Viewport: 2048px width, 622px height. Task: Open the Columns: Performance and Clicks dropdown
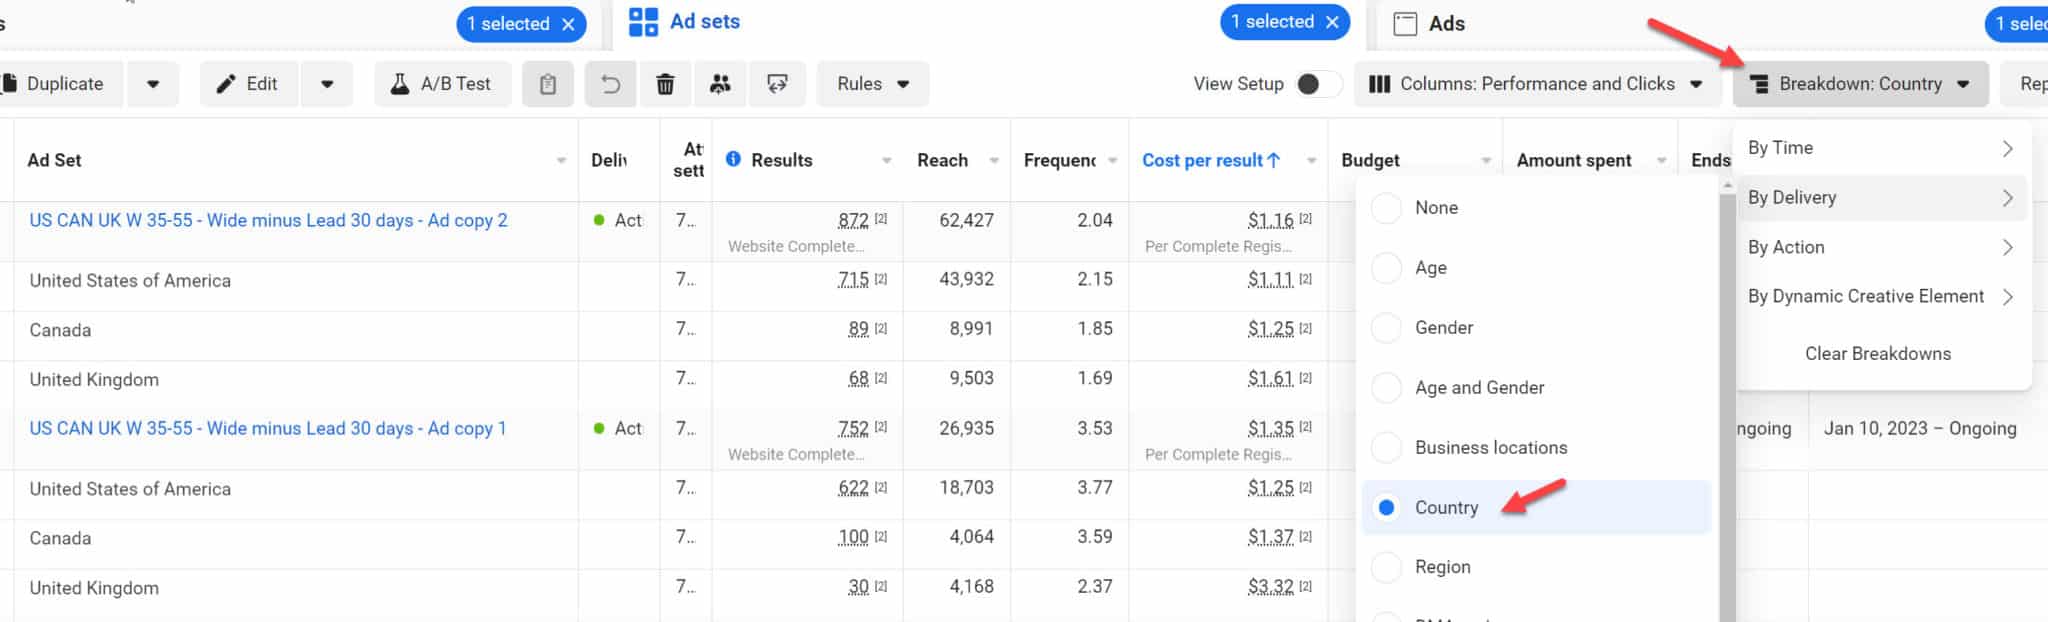click(1535, 84)
